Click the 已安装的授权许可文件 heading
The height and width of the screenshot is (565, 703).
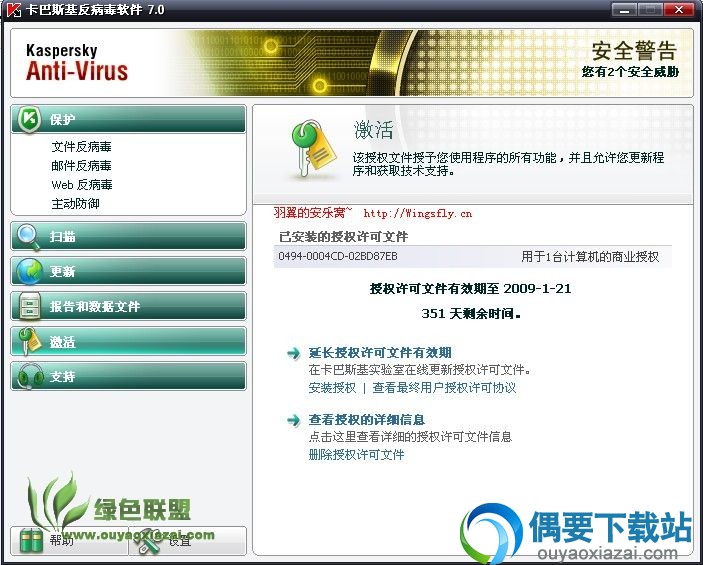coord(343,237)
